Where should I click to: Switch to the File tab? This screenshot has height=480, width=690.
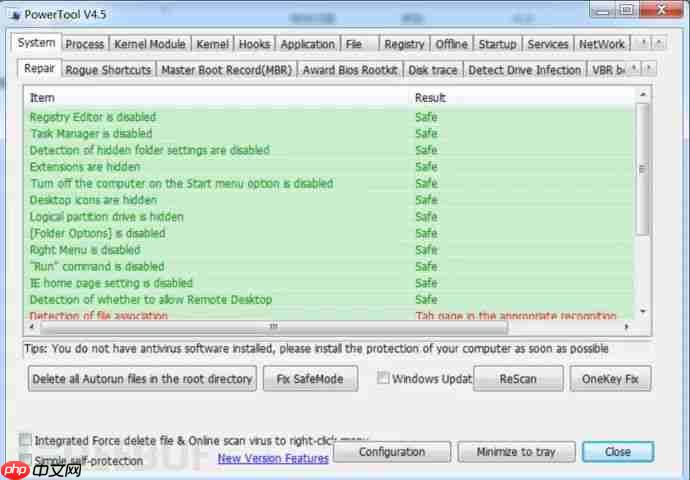click(x=360, y=44)
